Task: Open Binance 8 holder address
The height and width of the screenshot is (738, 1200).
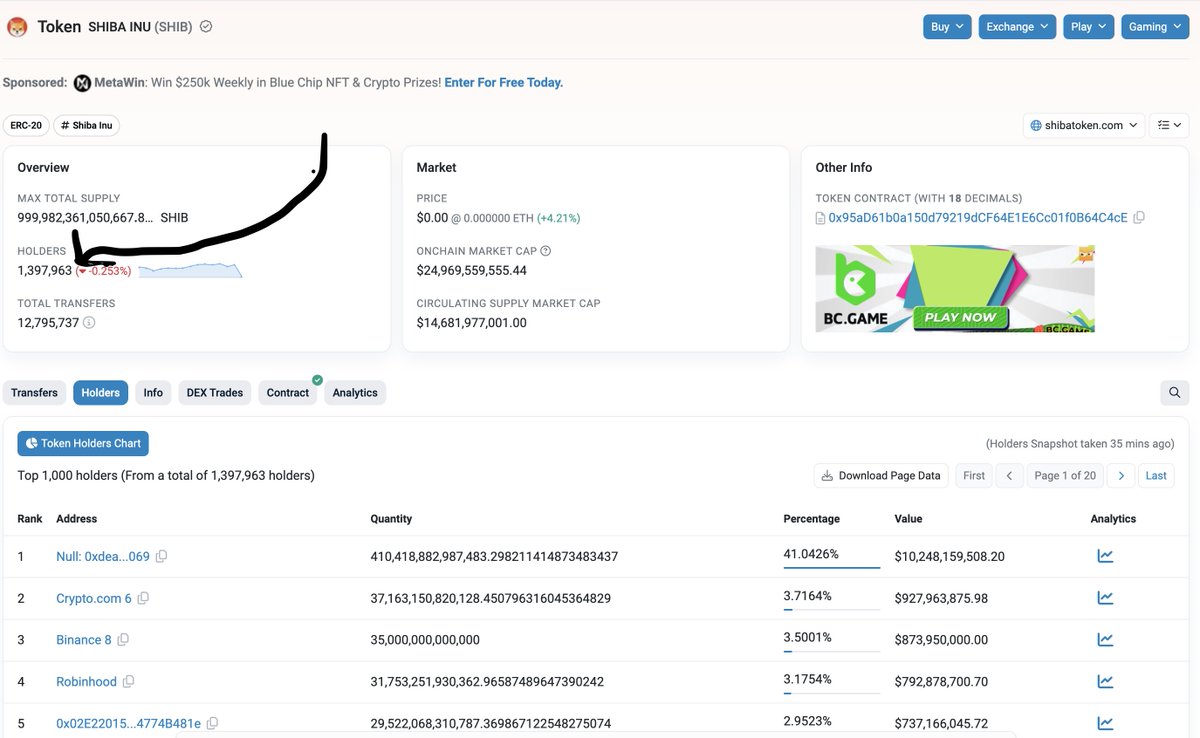Action: pyautogui.click(x=84, y=640)
